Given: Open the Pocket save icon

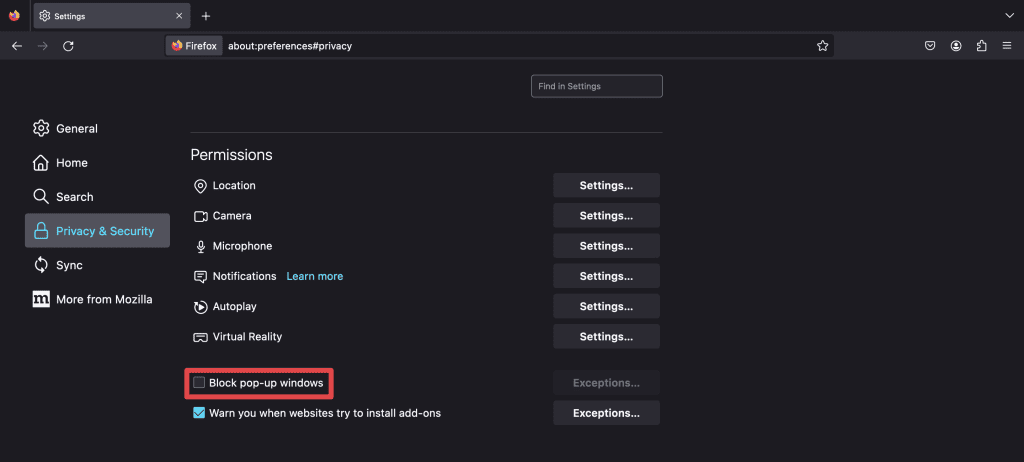Looking at the screenshot, I should click(x=930, y=46).
